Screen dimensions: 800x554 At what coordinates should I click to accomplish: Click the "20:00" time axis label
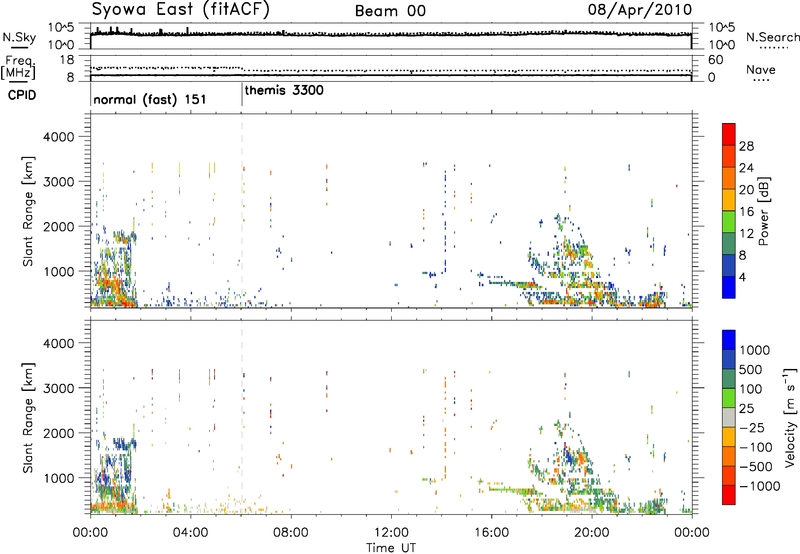[591, 533]
